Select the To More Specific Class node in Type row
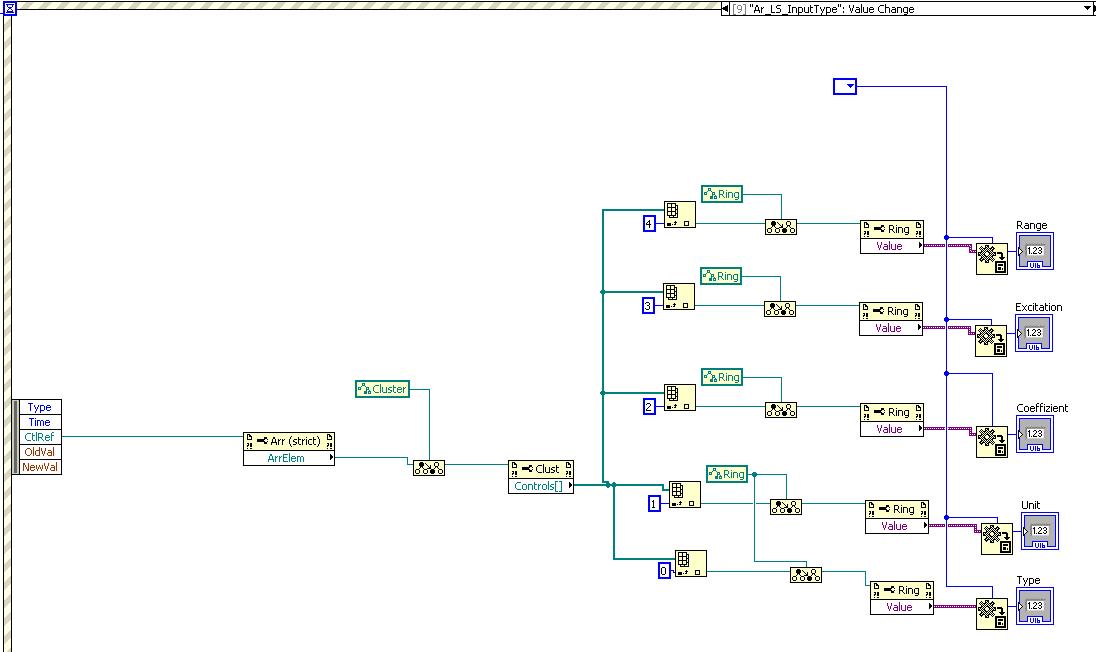 (x=806, y=575)
